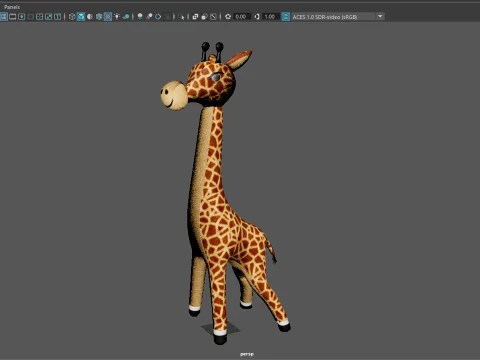Click the dimmed Gate Mask icon
Screen dimensions: 480x360
pyautogui.click(x=31, y=16)
